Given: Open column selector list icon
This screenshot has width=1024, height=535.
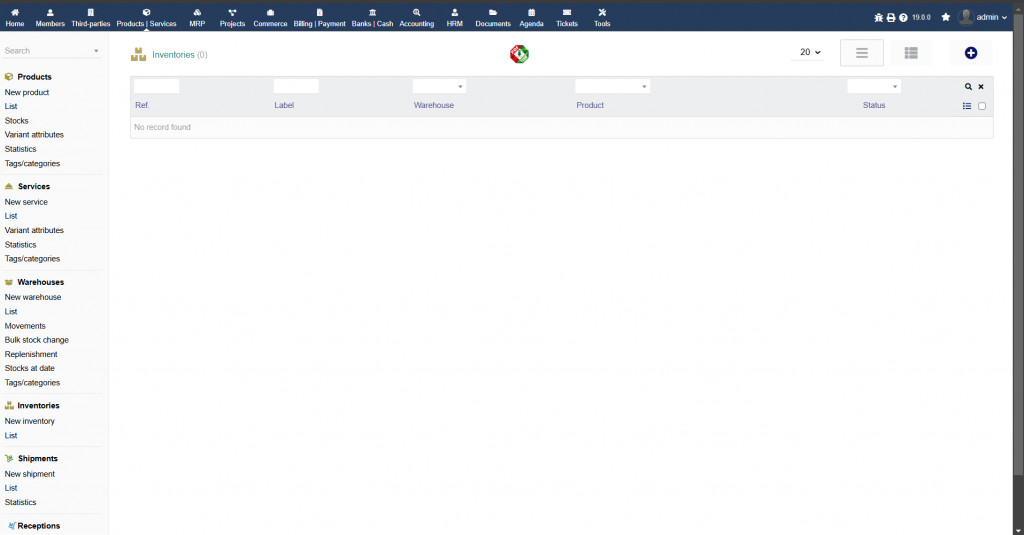Looking at the screenshot, I should point(967,106).
